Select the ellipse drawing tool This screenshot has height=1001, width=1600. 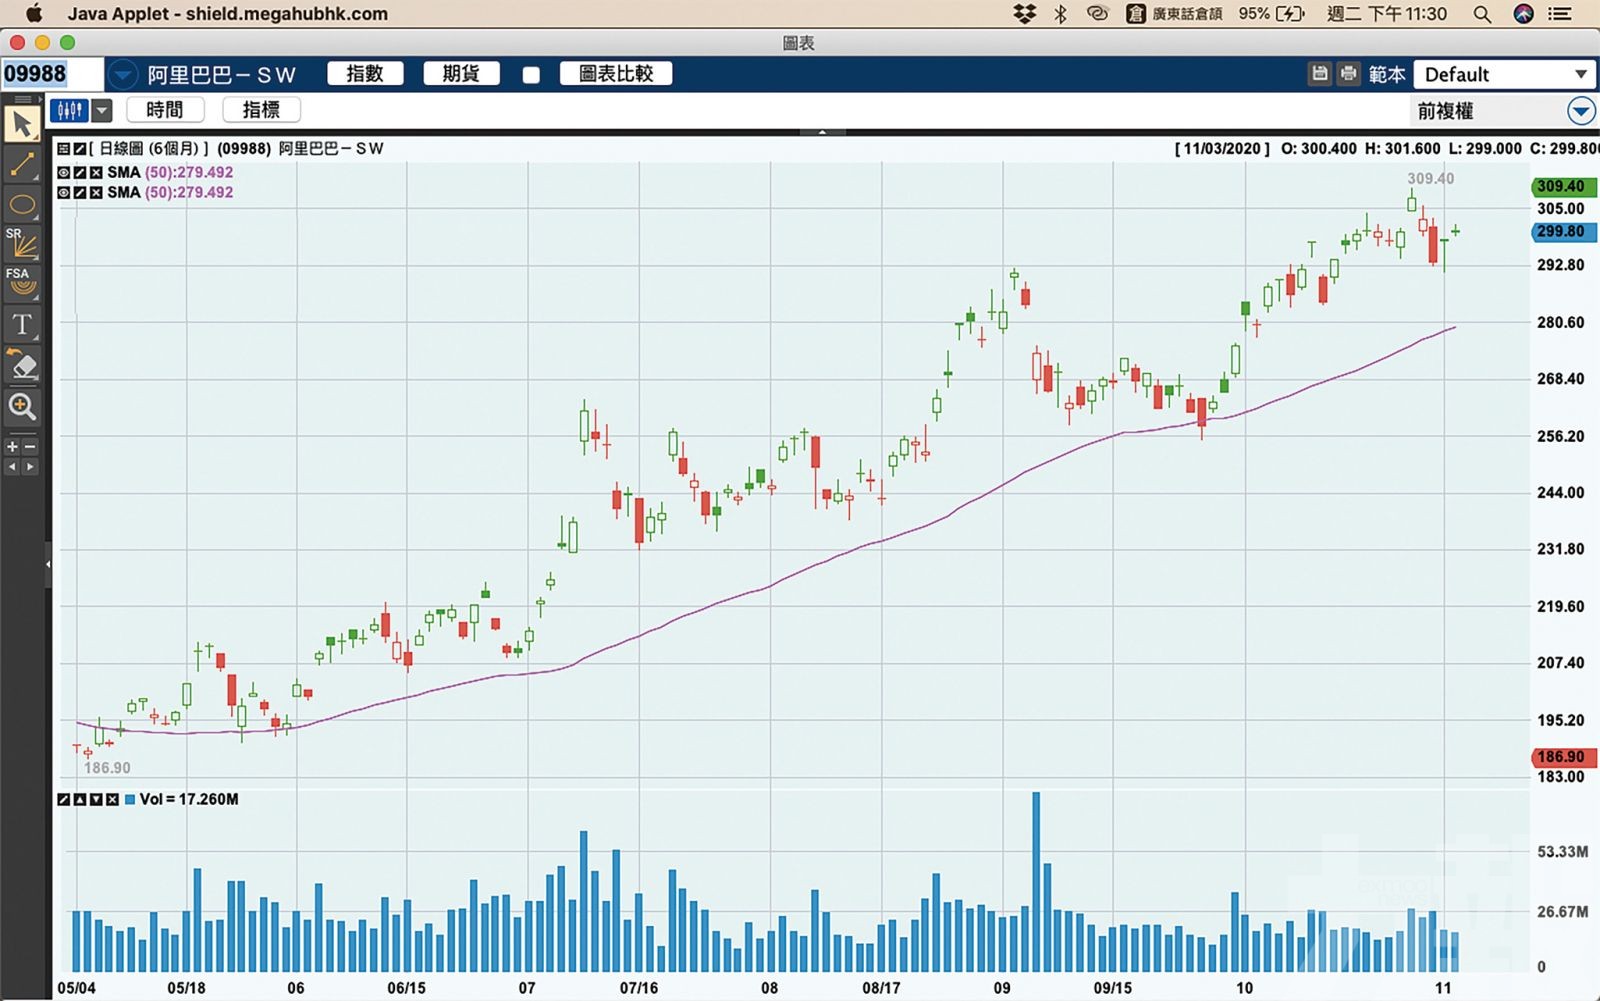tap(22, 206)
